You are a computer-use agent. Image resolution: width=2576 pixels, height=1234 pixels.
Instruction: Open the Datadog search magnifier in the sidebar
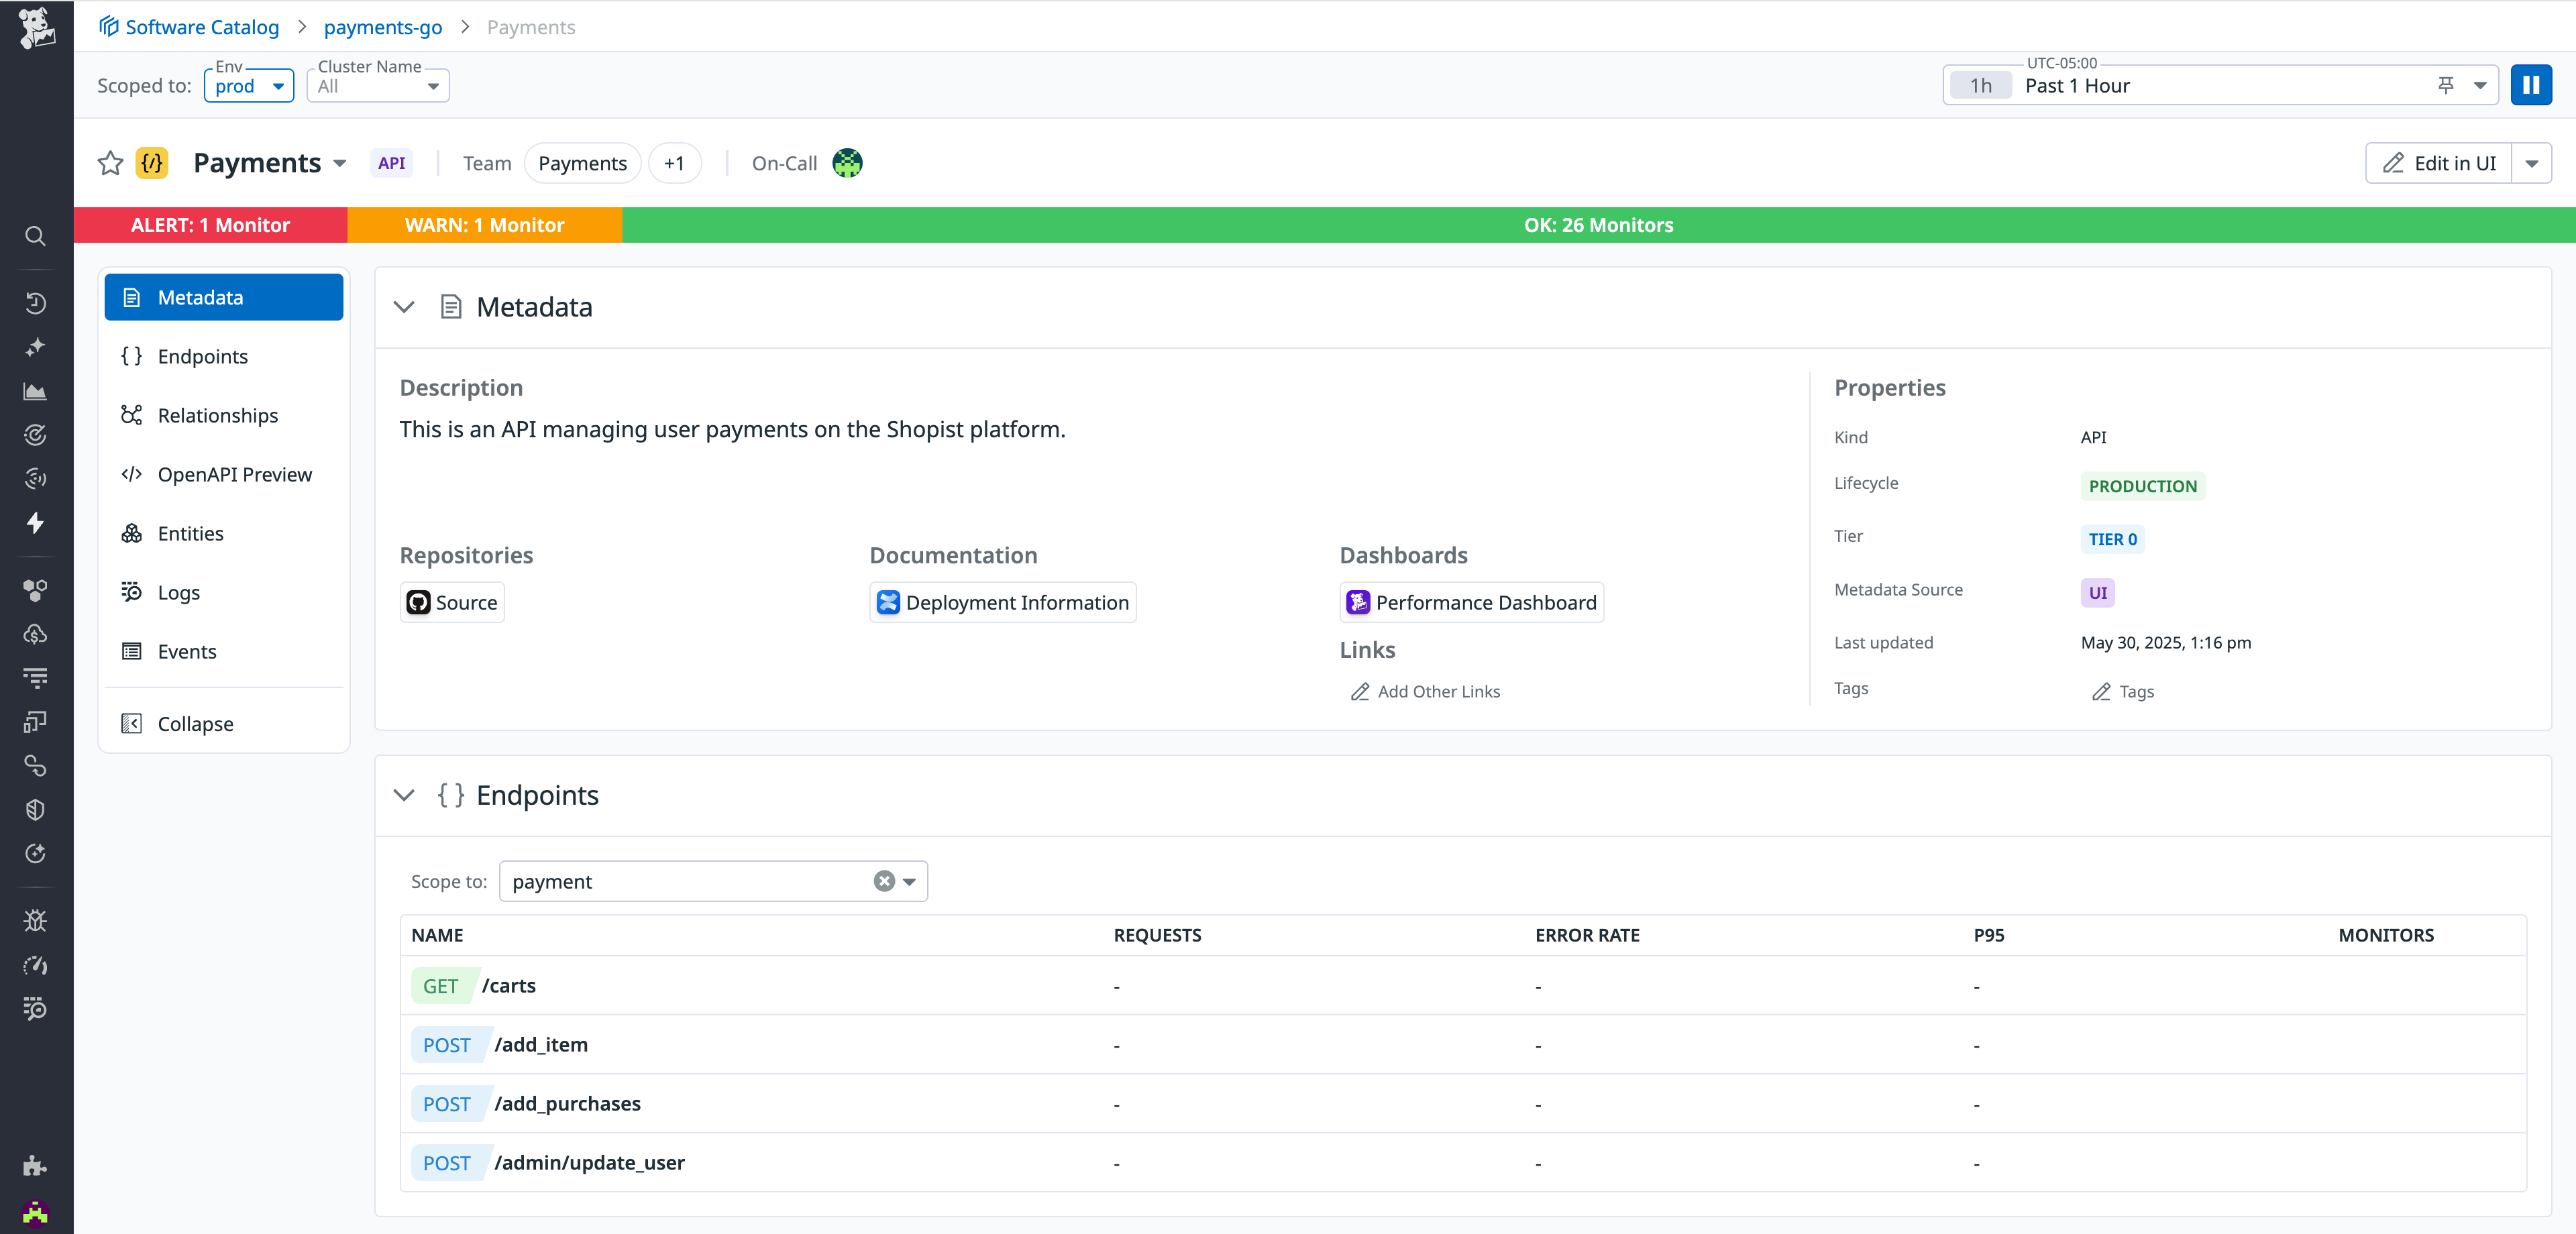pos(35,236)
